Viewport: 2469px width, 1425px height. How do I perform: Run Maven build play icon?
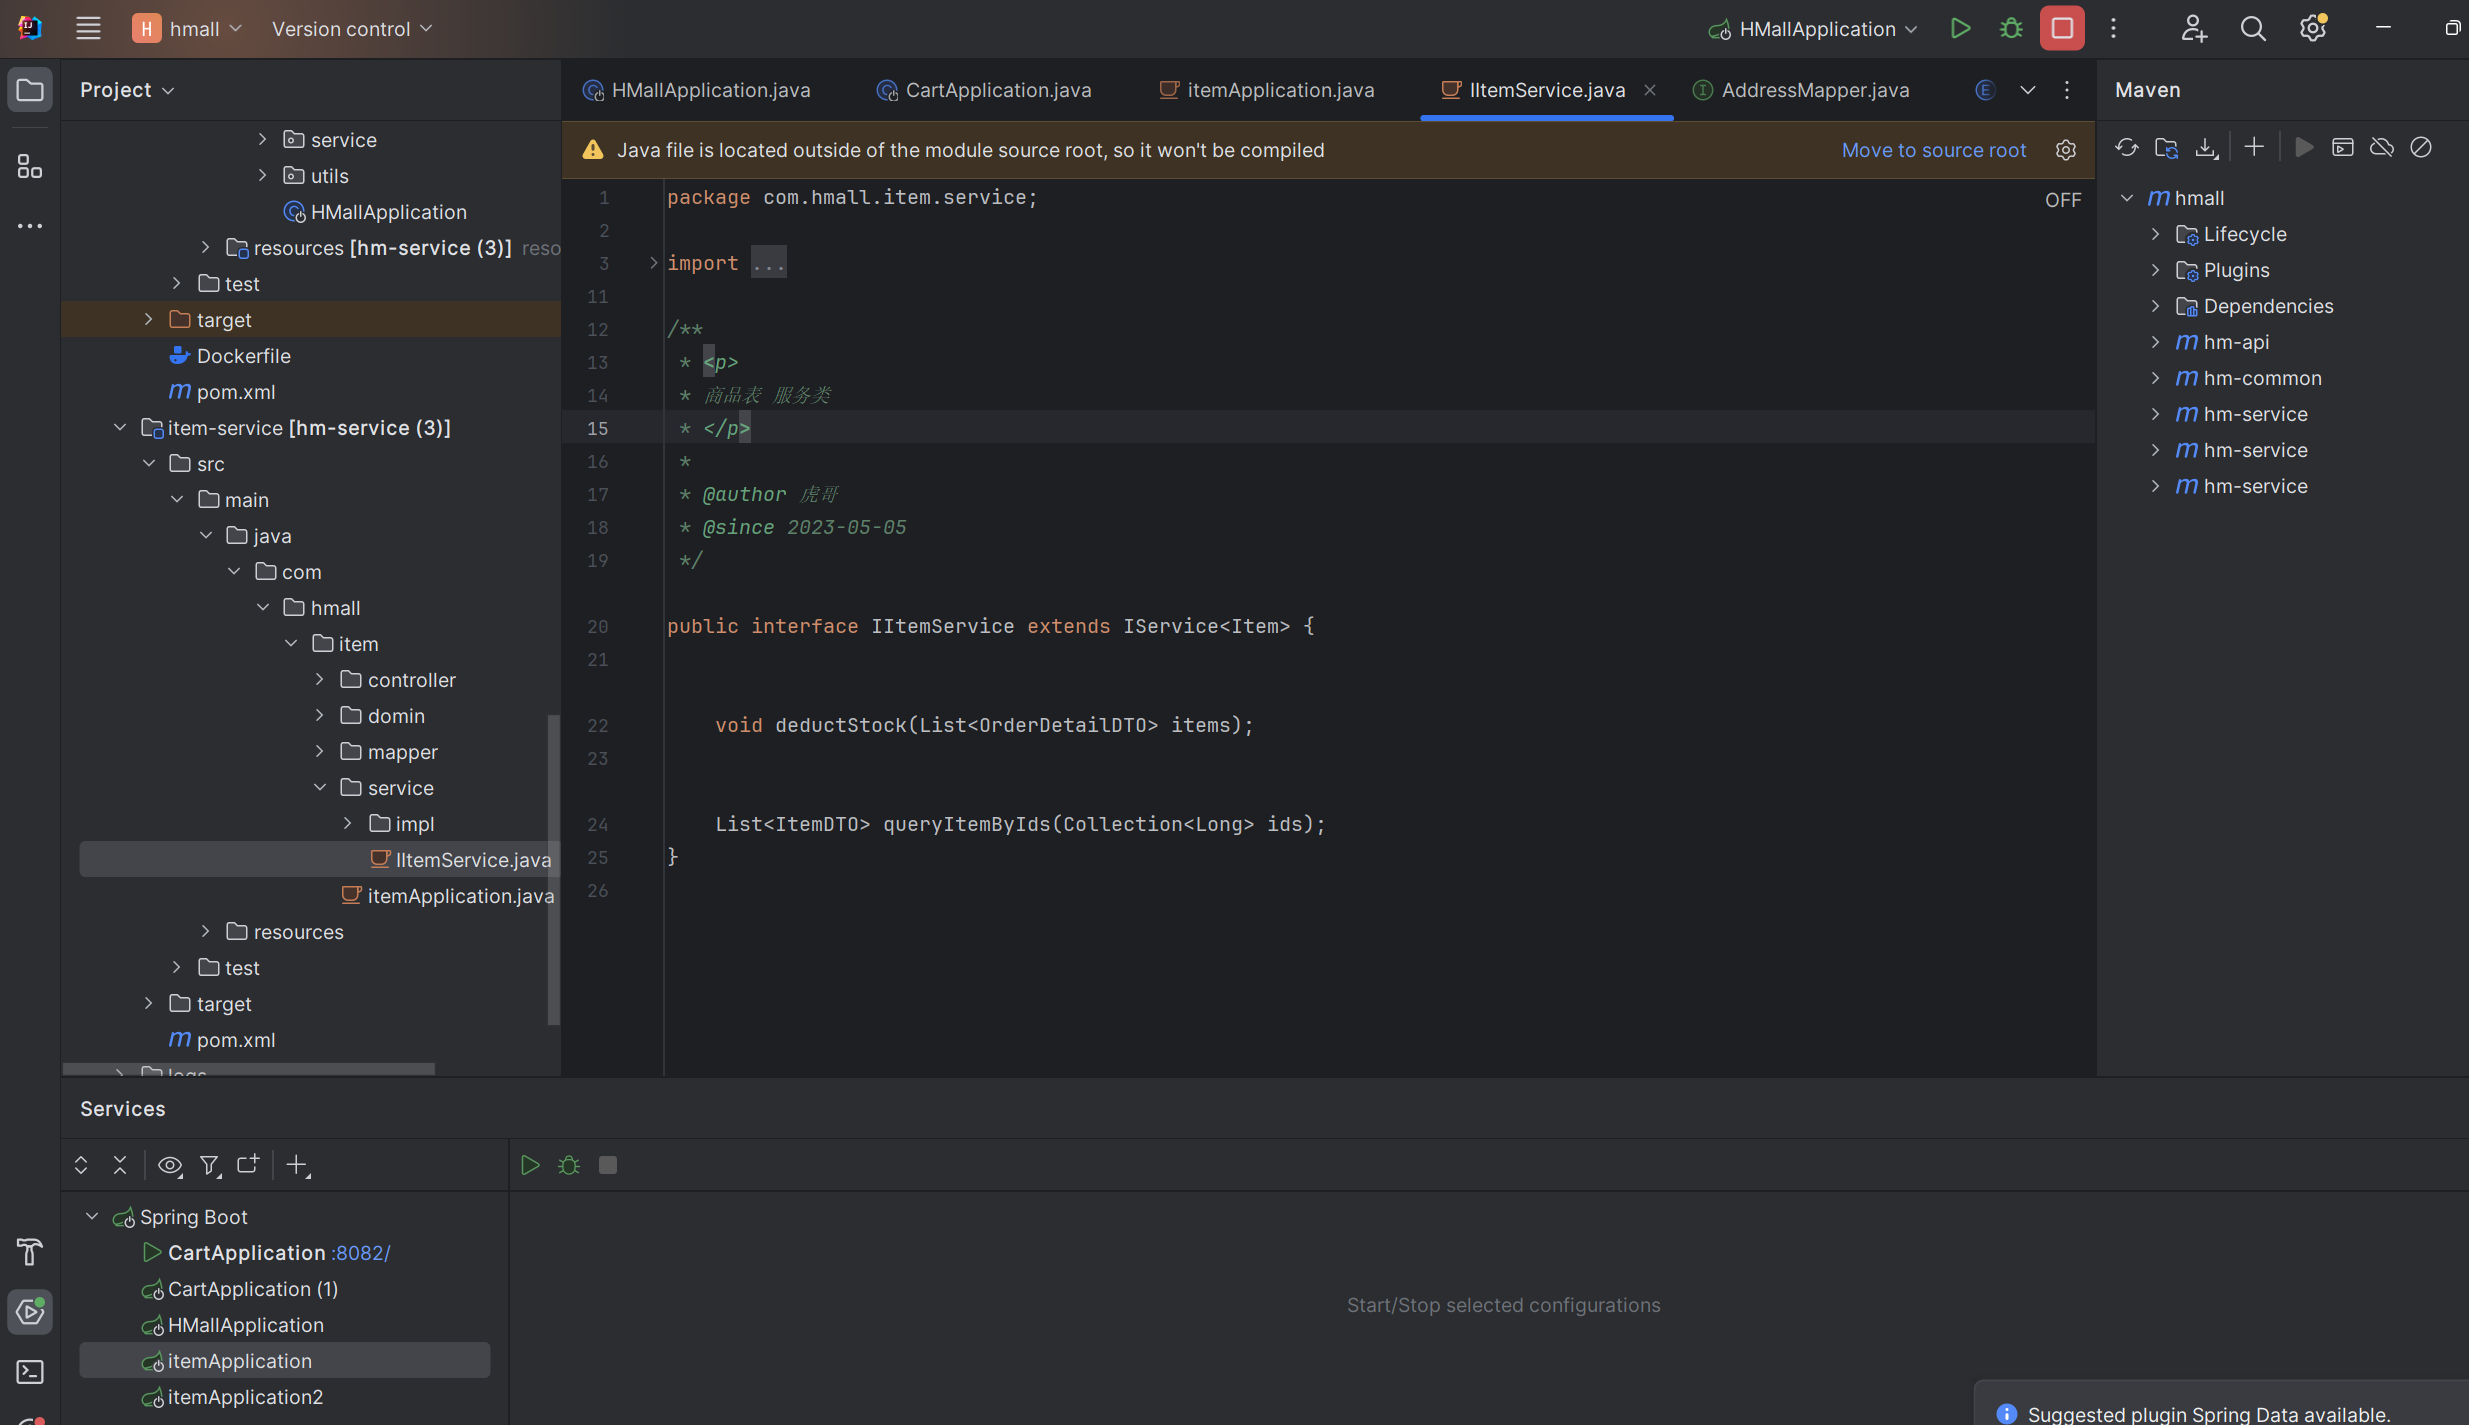pyautogui.click(x=2304, y=148)
